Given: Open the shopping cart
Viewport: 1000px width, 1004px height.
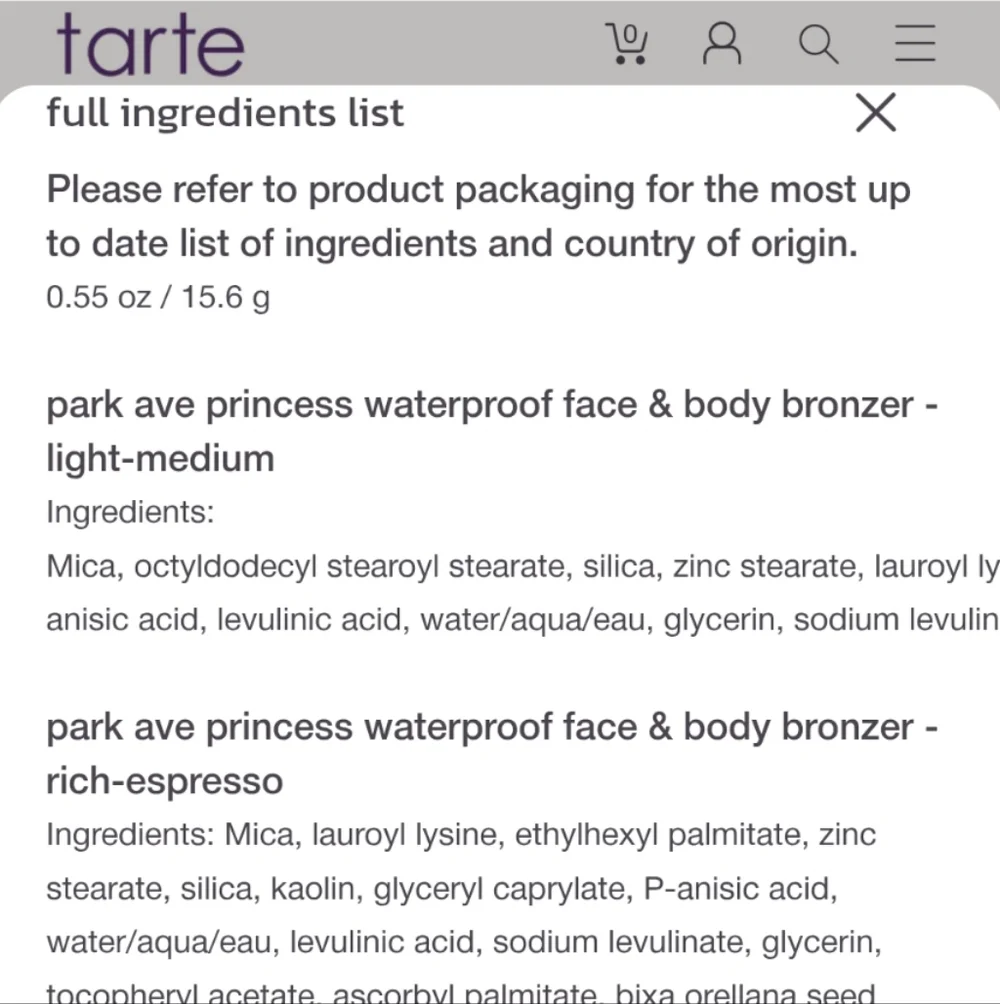Looking at the screenshot, I should point(626,44).
